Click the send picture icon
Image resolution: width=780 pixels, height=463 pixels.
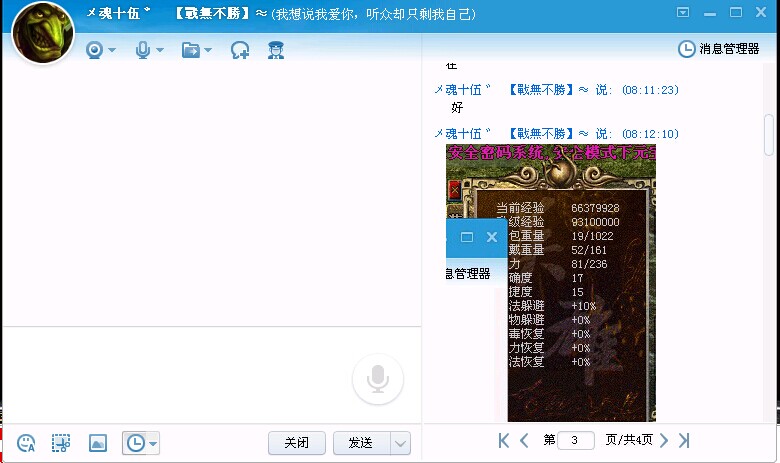[97, 442]
